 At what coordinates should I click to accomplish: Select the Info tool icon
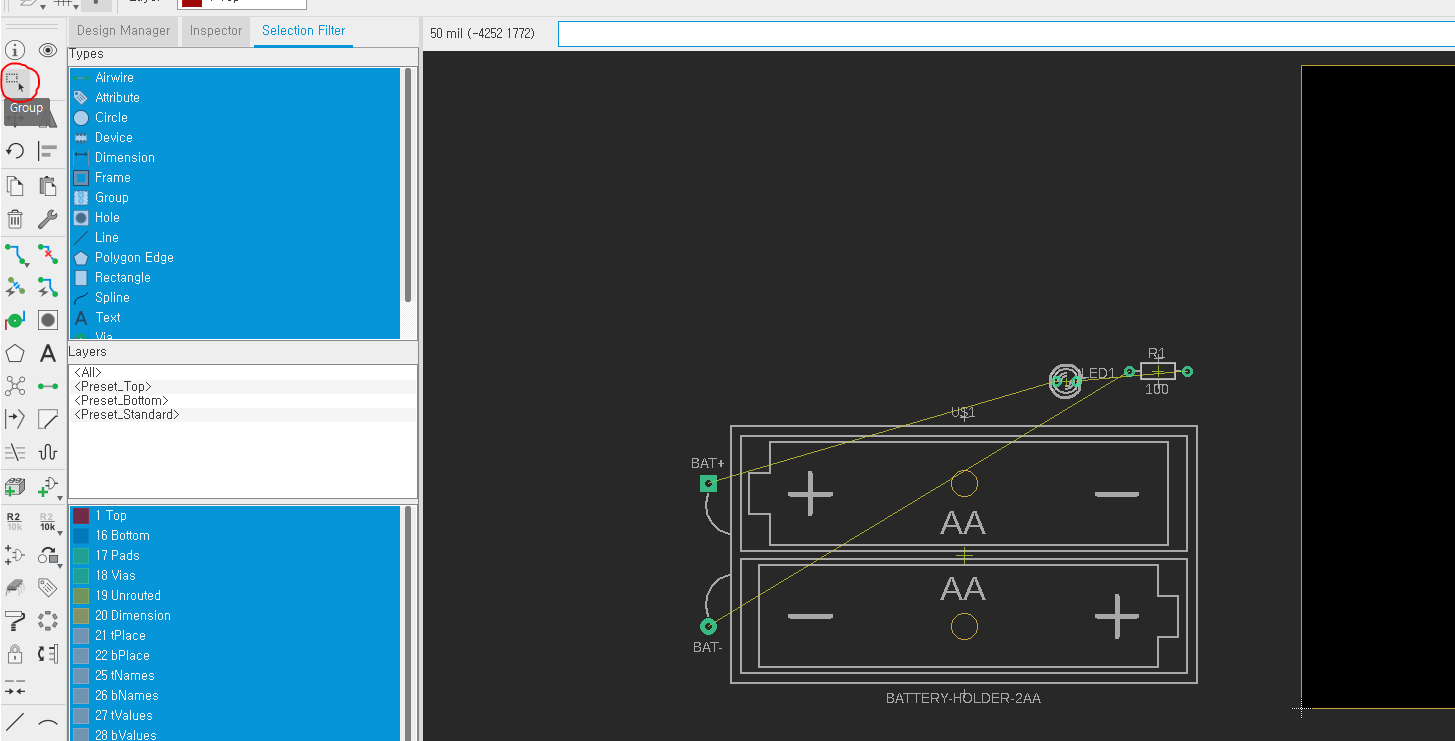(15, 50)
